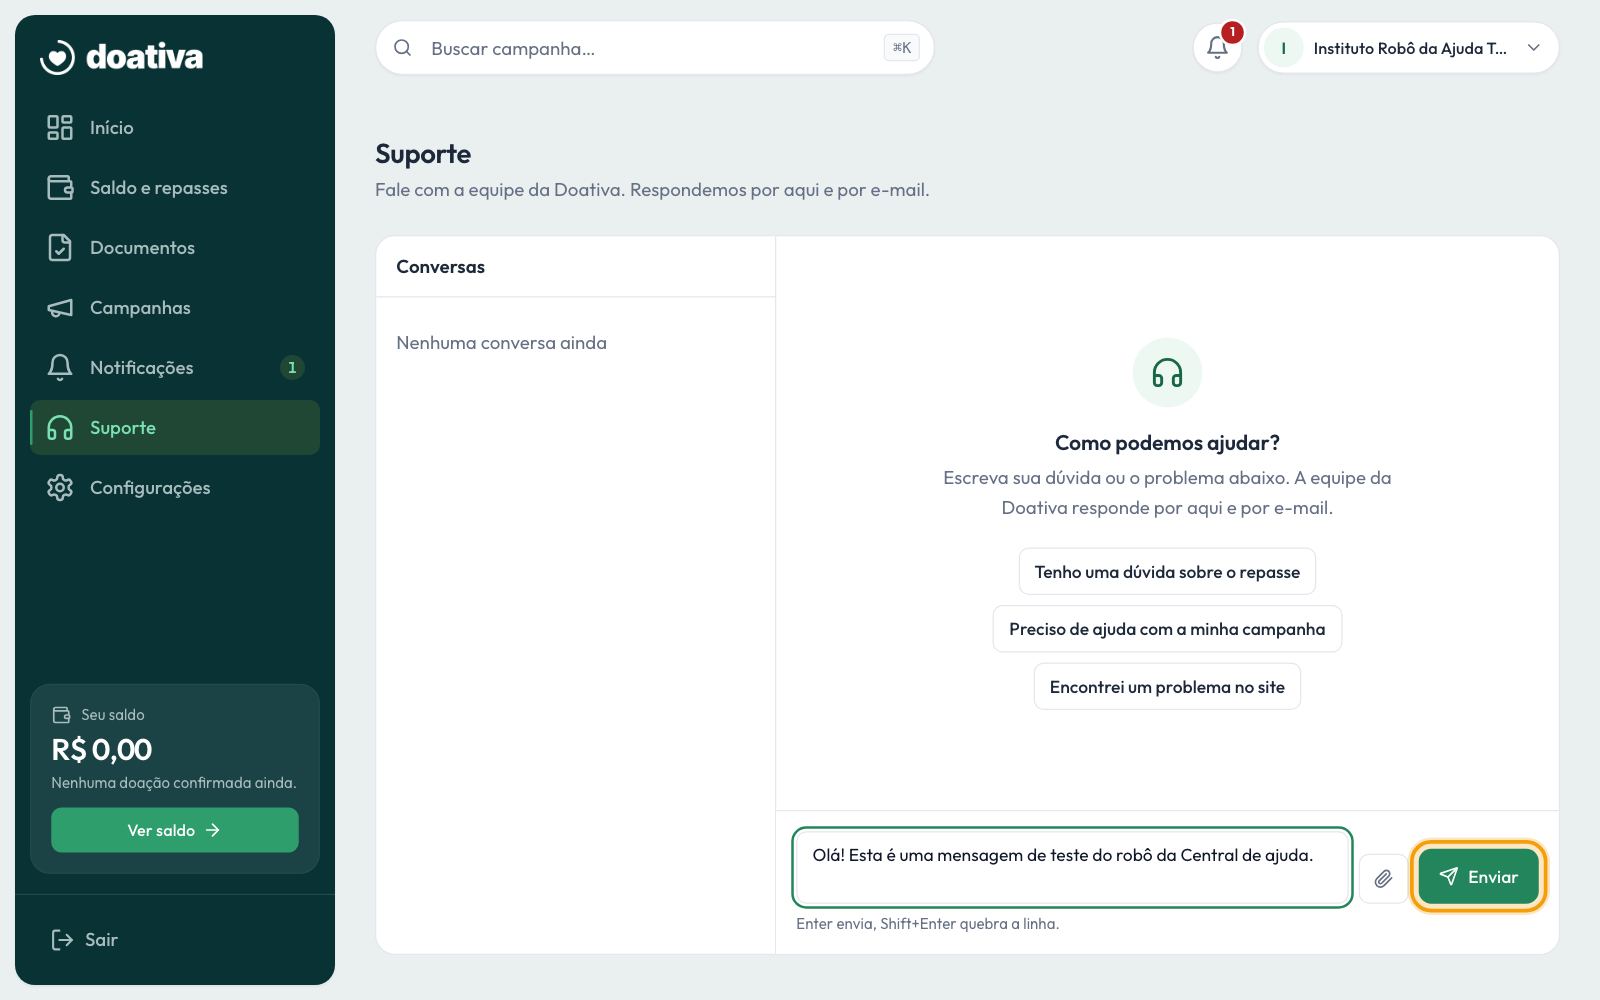Click the account menu chevron arrow
Screen dimensions: 1600x1000
1534,48
